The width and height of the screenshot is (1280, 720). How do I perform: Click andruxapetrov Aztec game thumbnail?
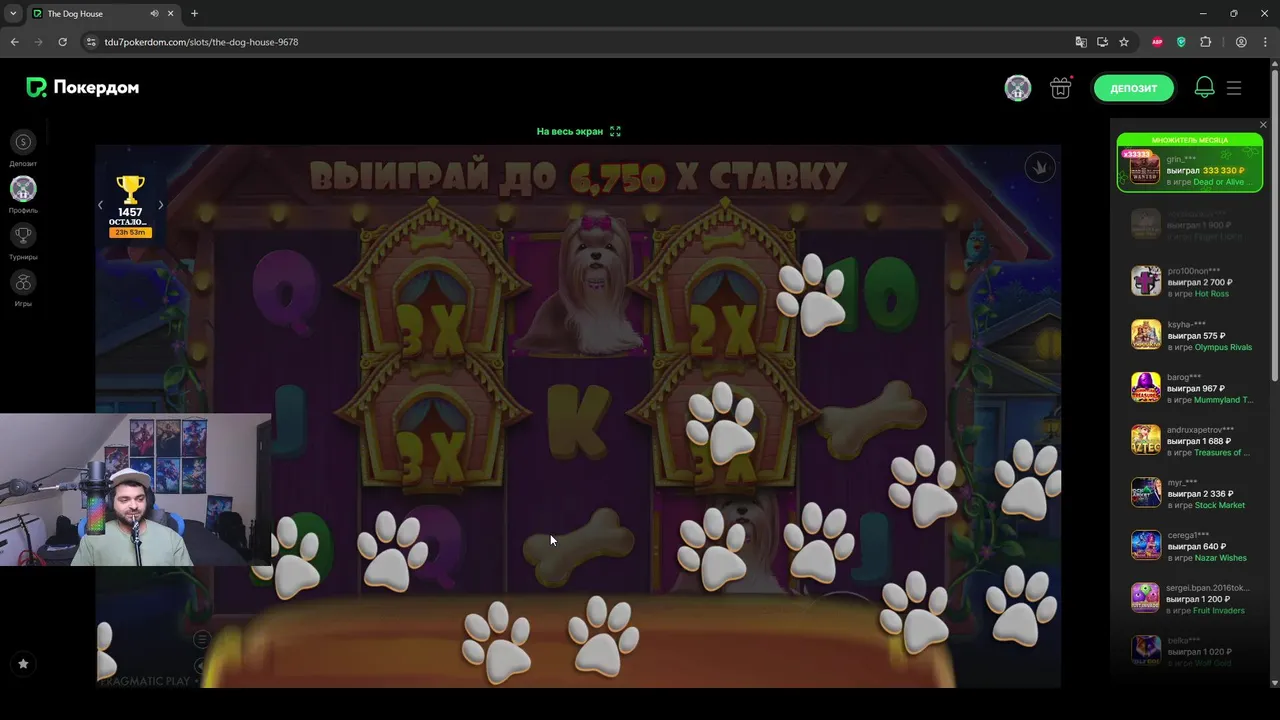[1146, 440]
